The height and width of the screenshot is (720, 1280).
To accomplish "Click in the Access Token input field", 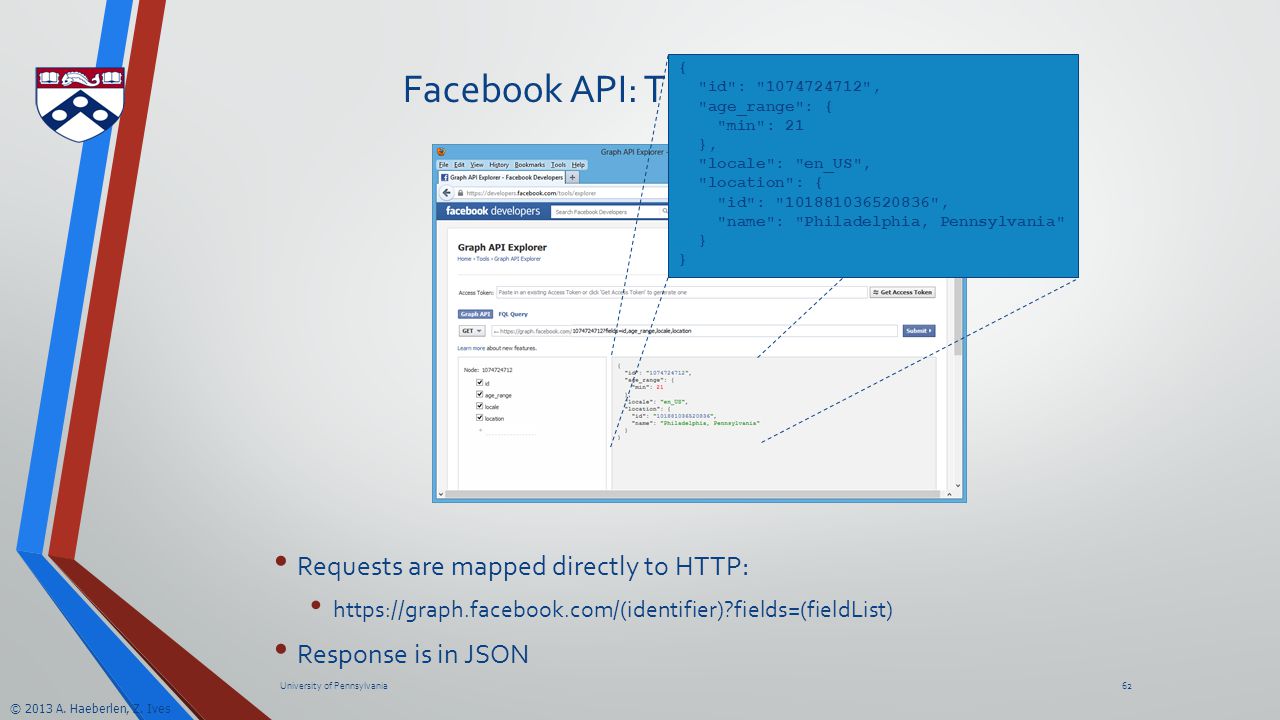I will (x=682, y=292).
